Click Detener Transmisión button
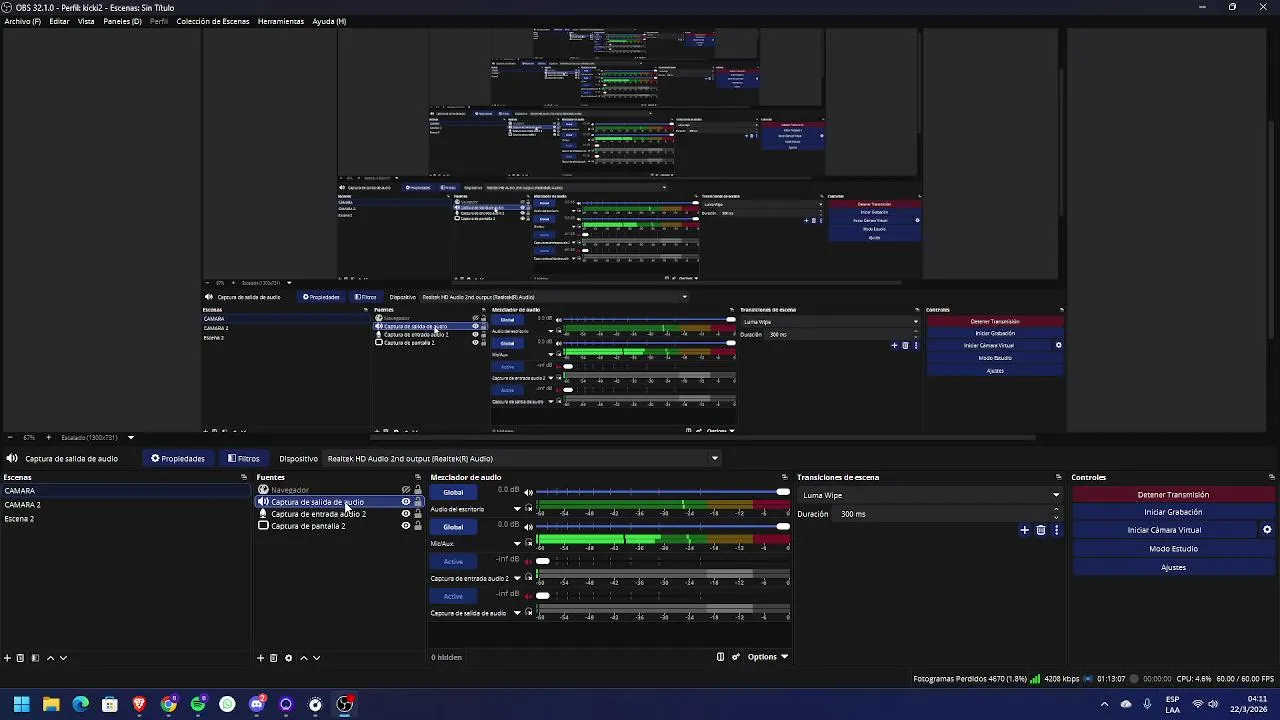Viewport: 1280px width, 720px height. [x=1173, y=495]
